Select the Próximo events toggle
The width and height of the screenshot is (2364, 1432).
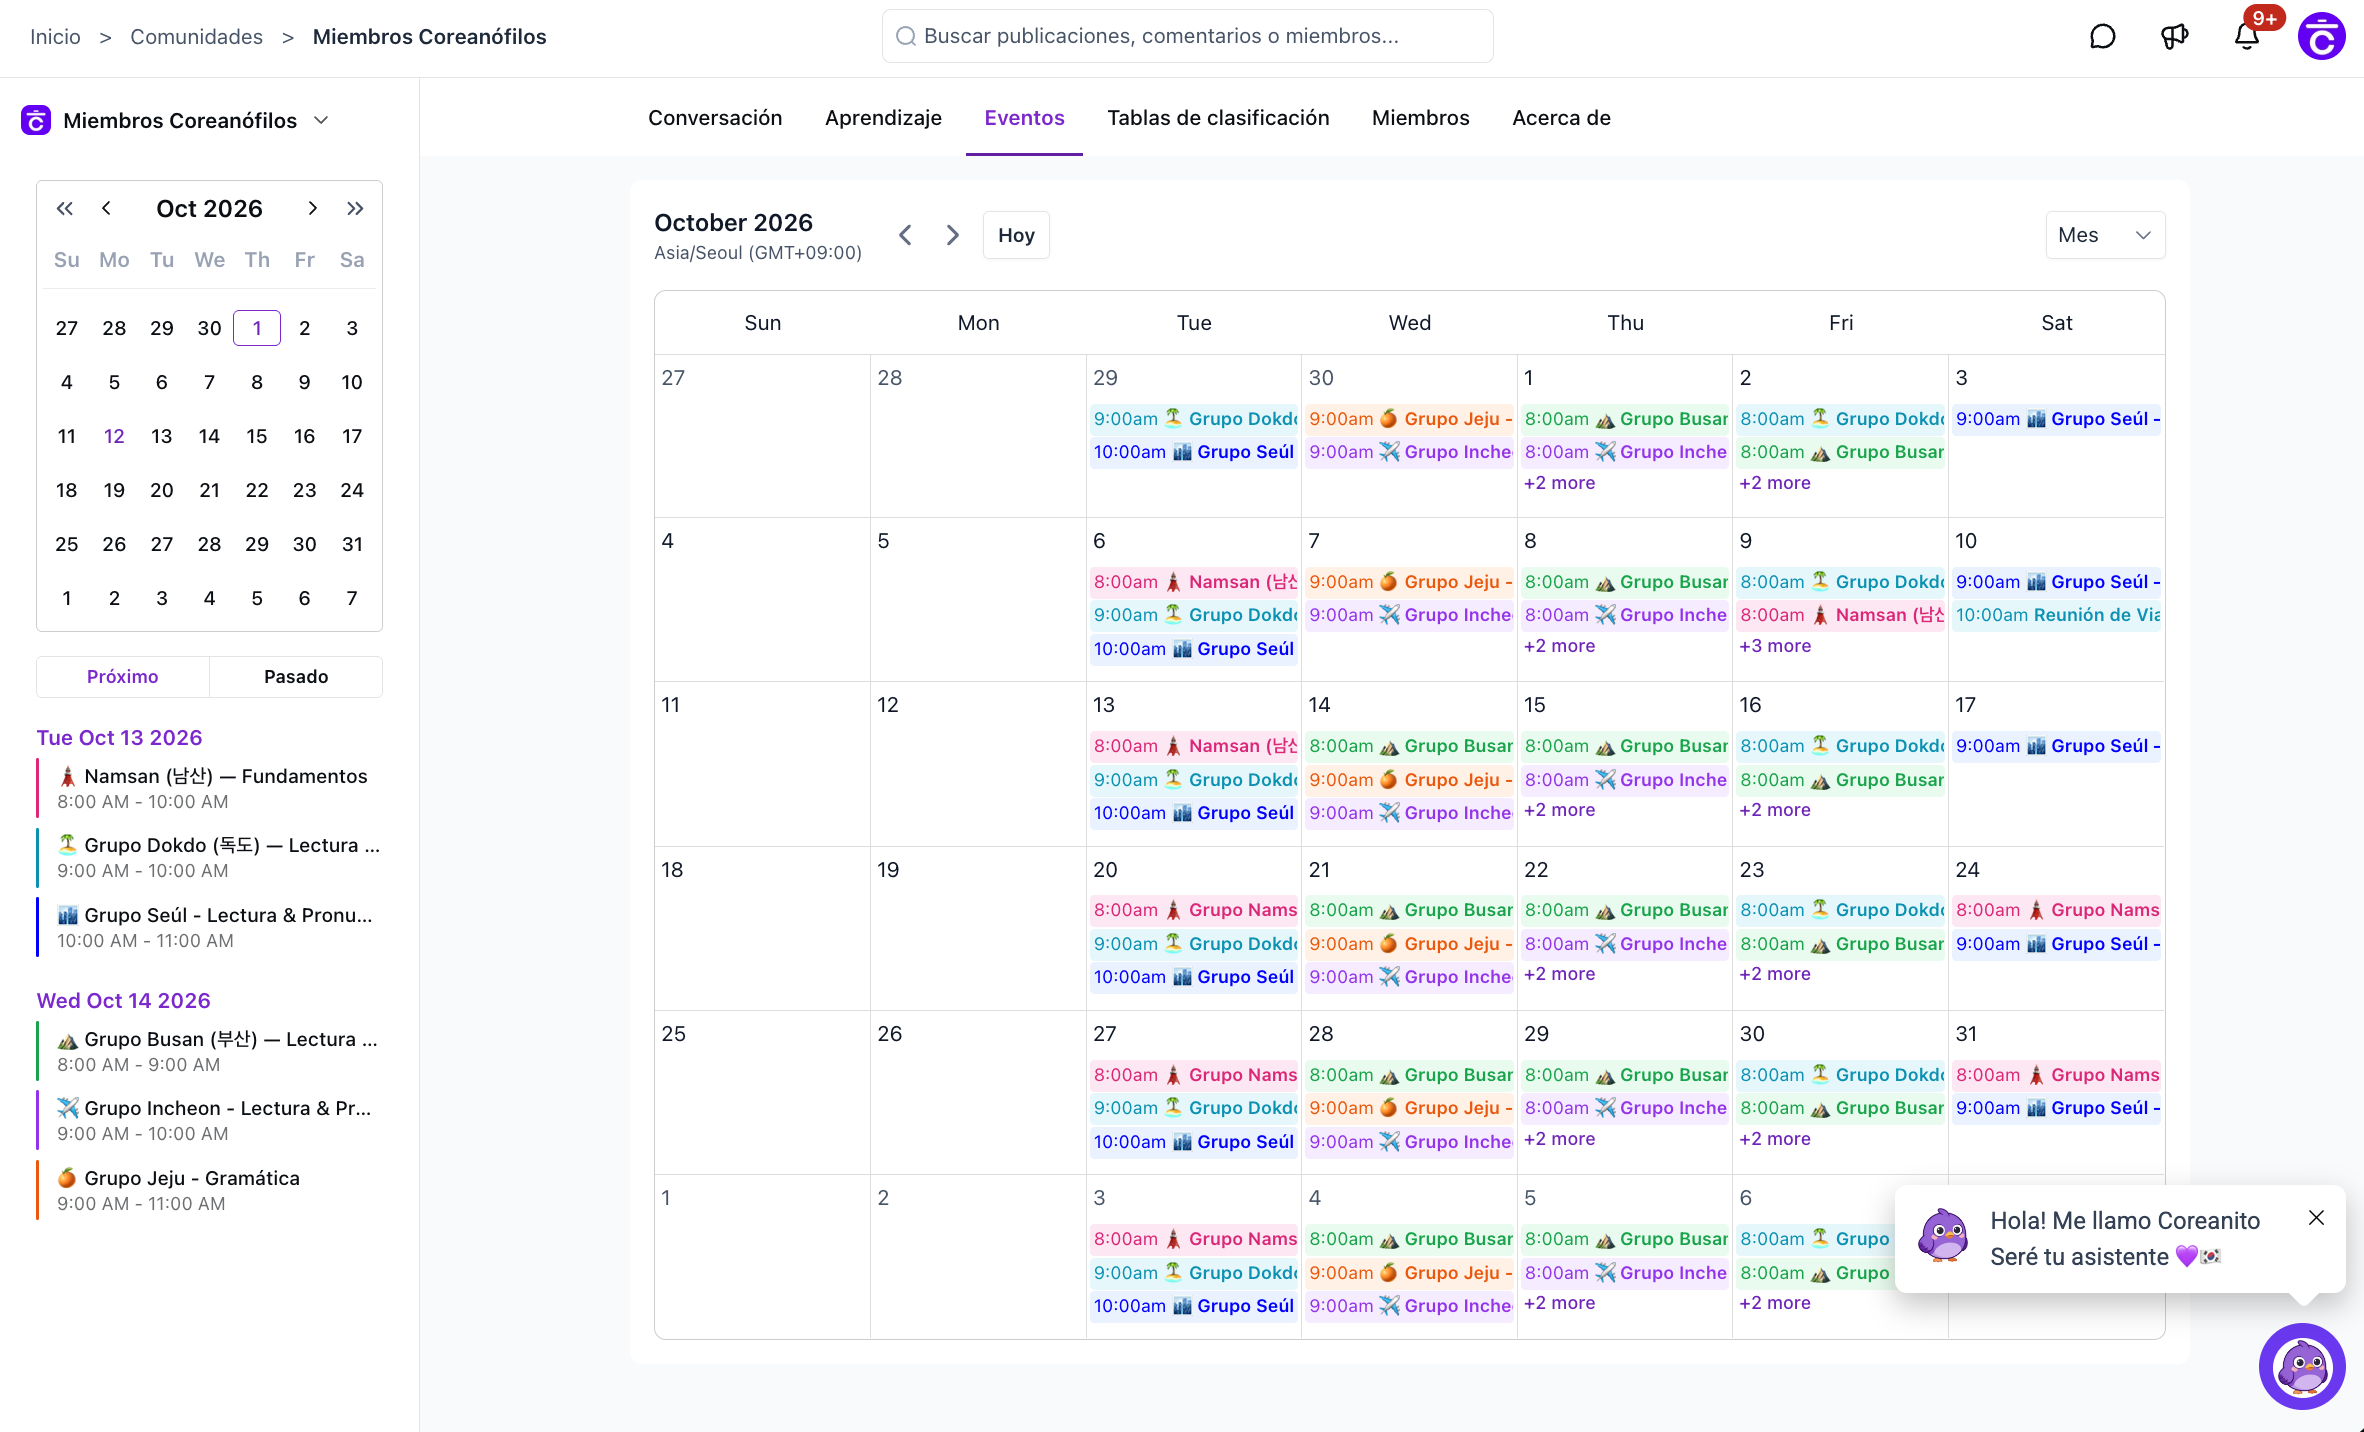pyautogui.click(x=123, y=677)
